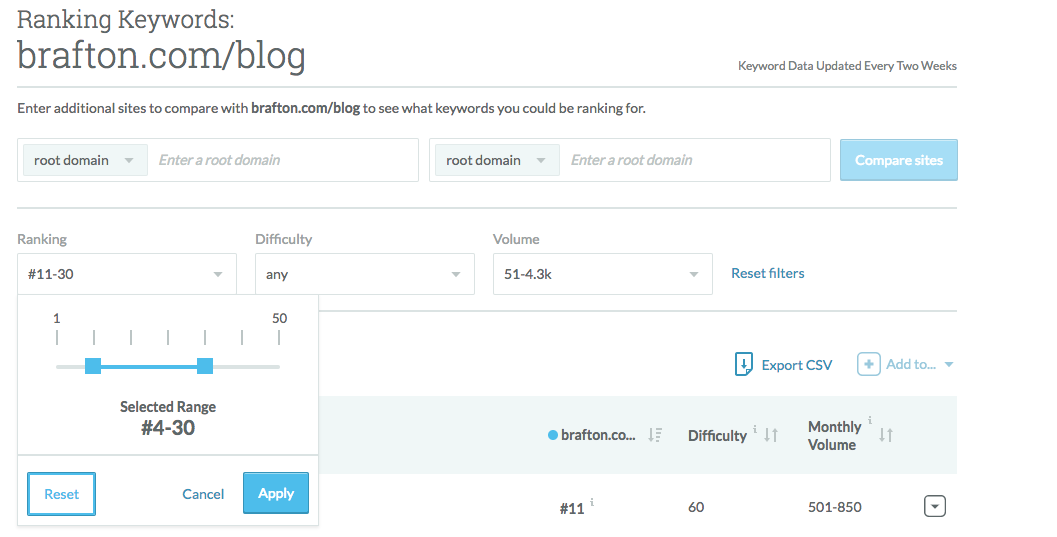Click Cancel in the range popup
1057x537 pixels.
click(203, 494)
